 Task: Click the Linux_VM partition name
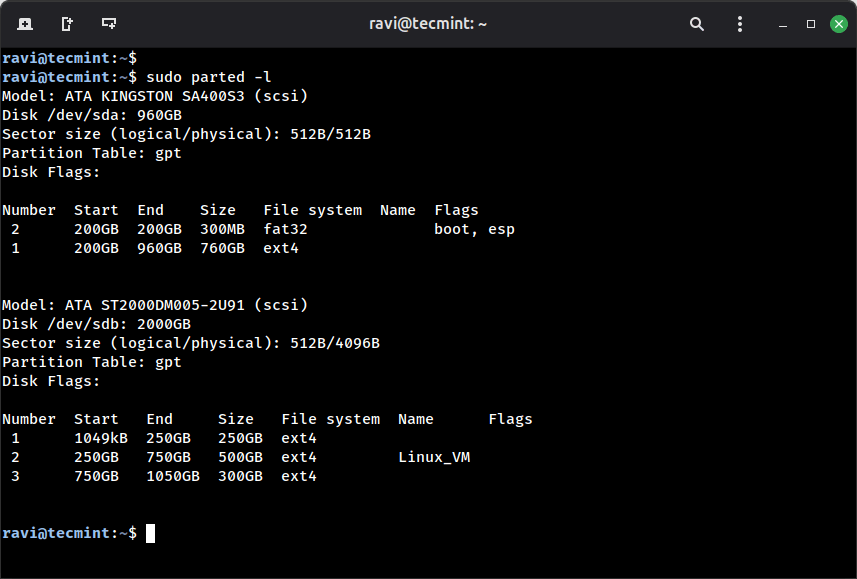(x=434, y=457)
